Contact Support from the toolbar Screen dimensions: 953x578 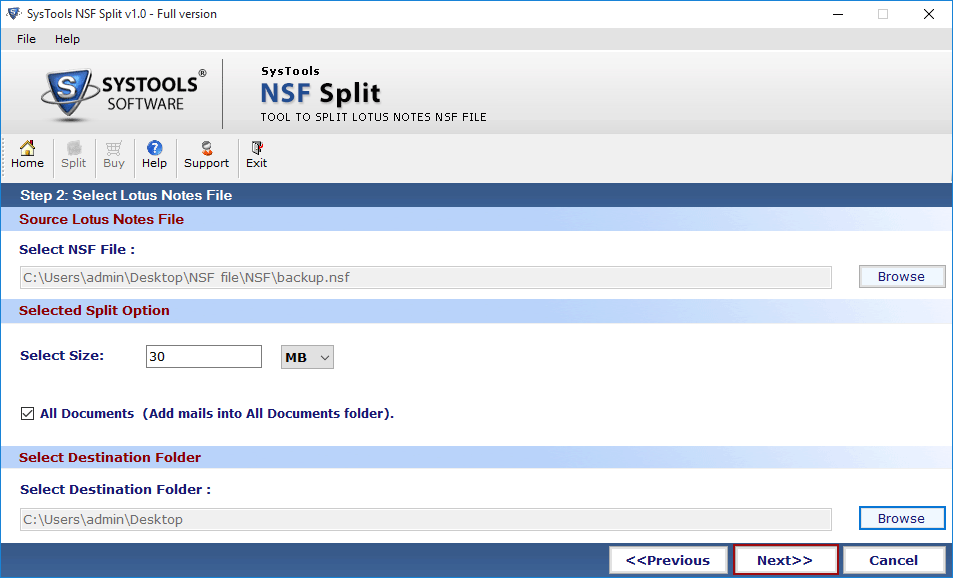coord(207,155)
